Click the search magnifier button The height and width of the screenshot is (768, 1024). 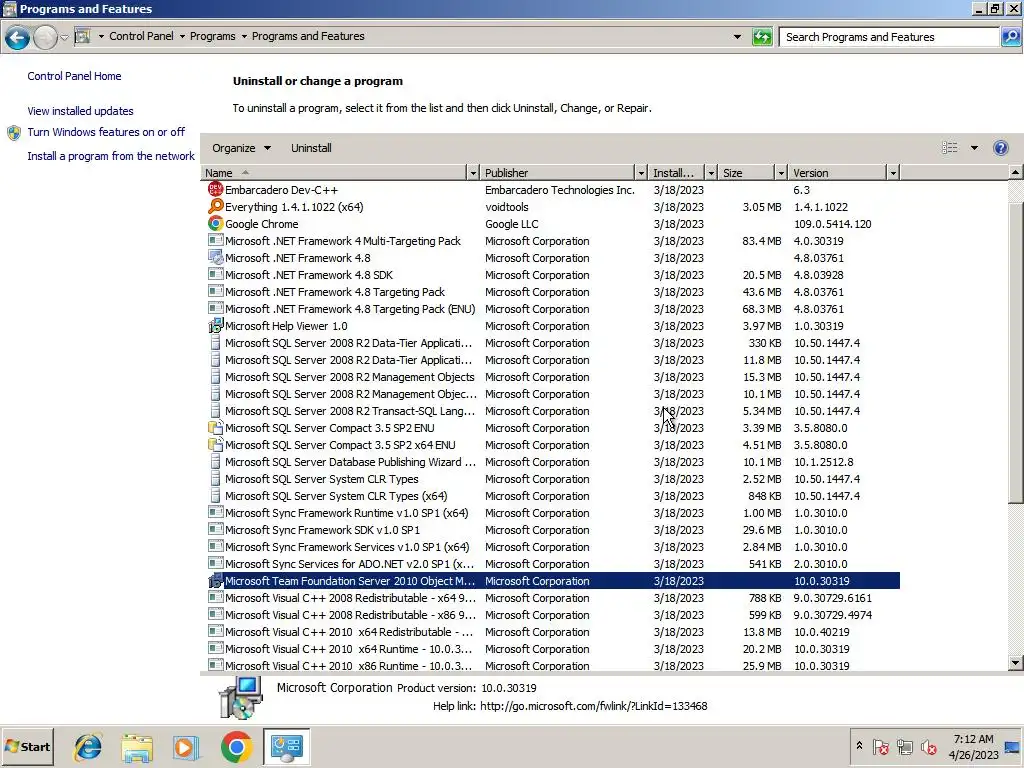[1010, 37]
